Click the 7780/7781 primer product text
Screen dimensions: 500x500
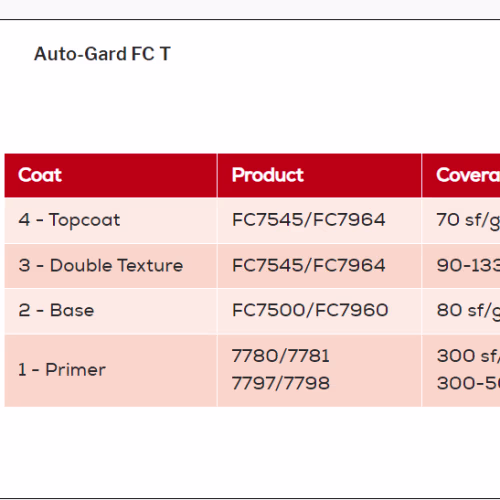pyautogui.click(x=281, y=356)
